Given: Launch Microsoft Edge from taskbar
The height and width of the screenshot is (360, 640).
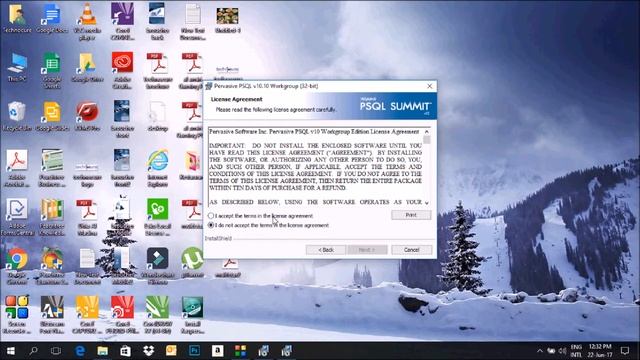Looking at the screenshot, I should [80, 351].
